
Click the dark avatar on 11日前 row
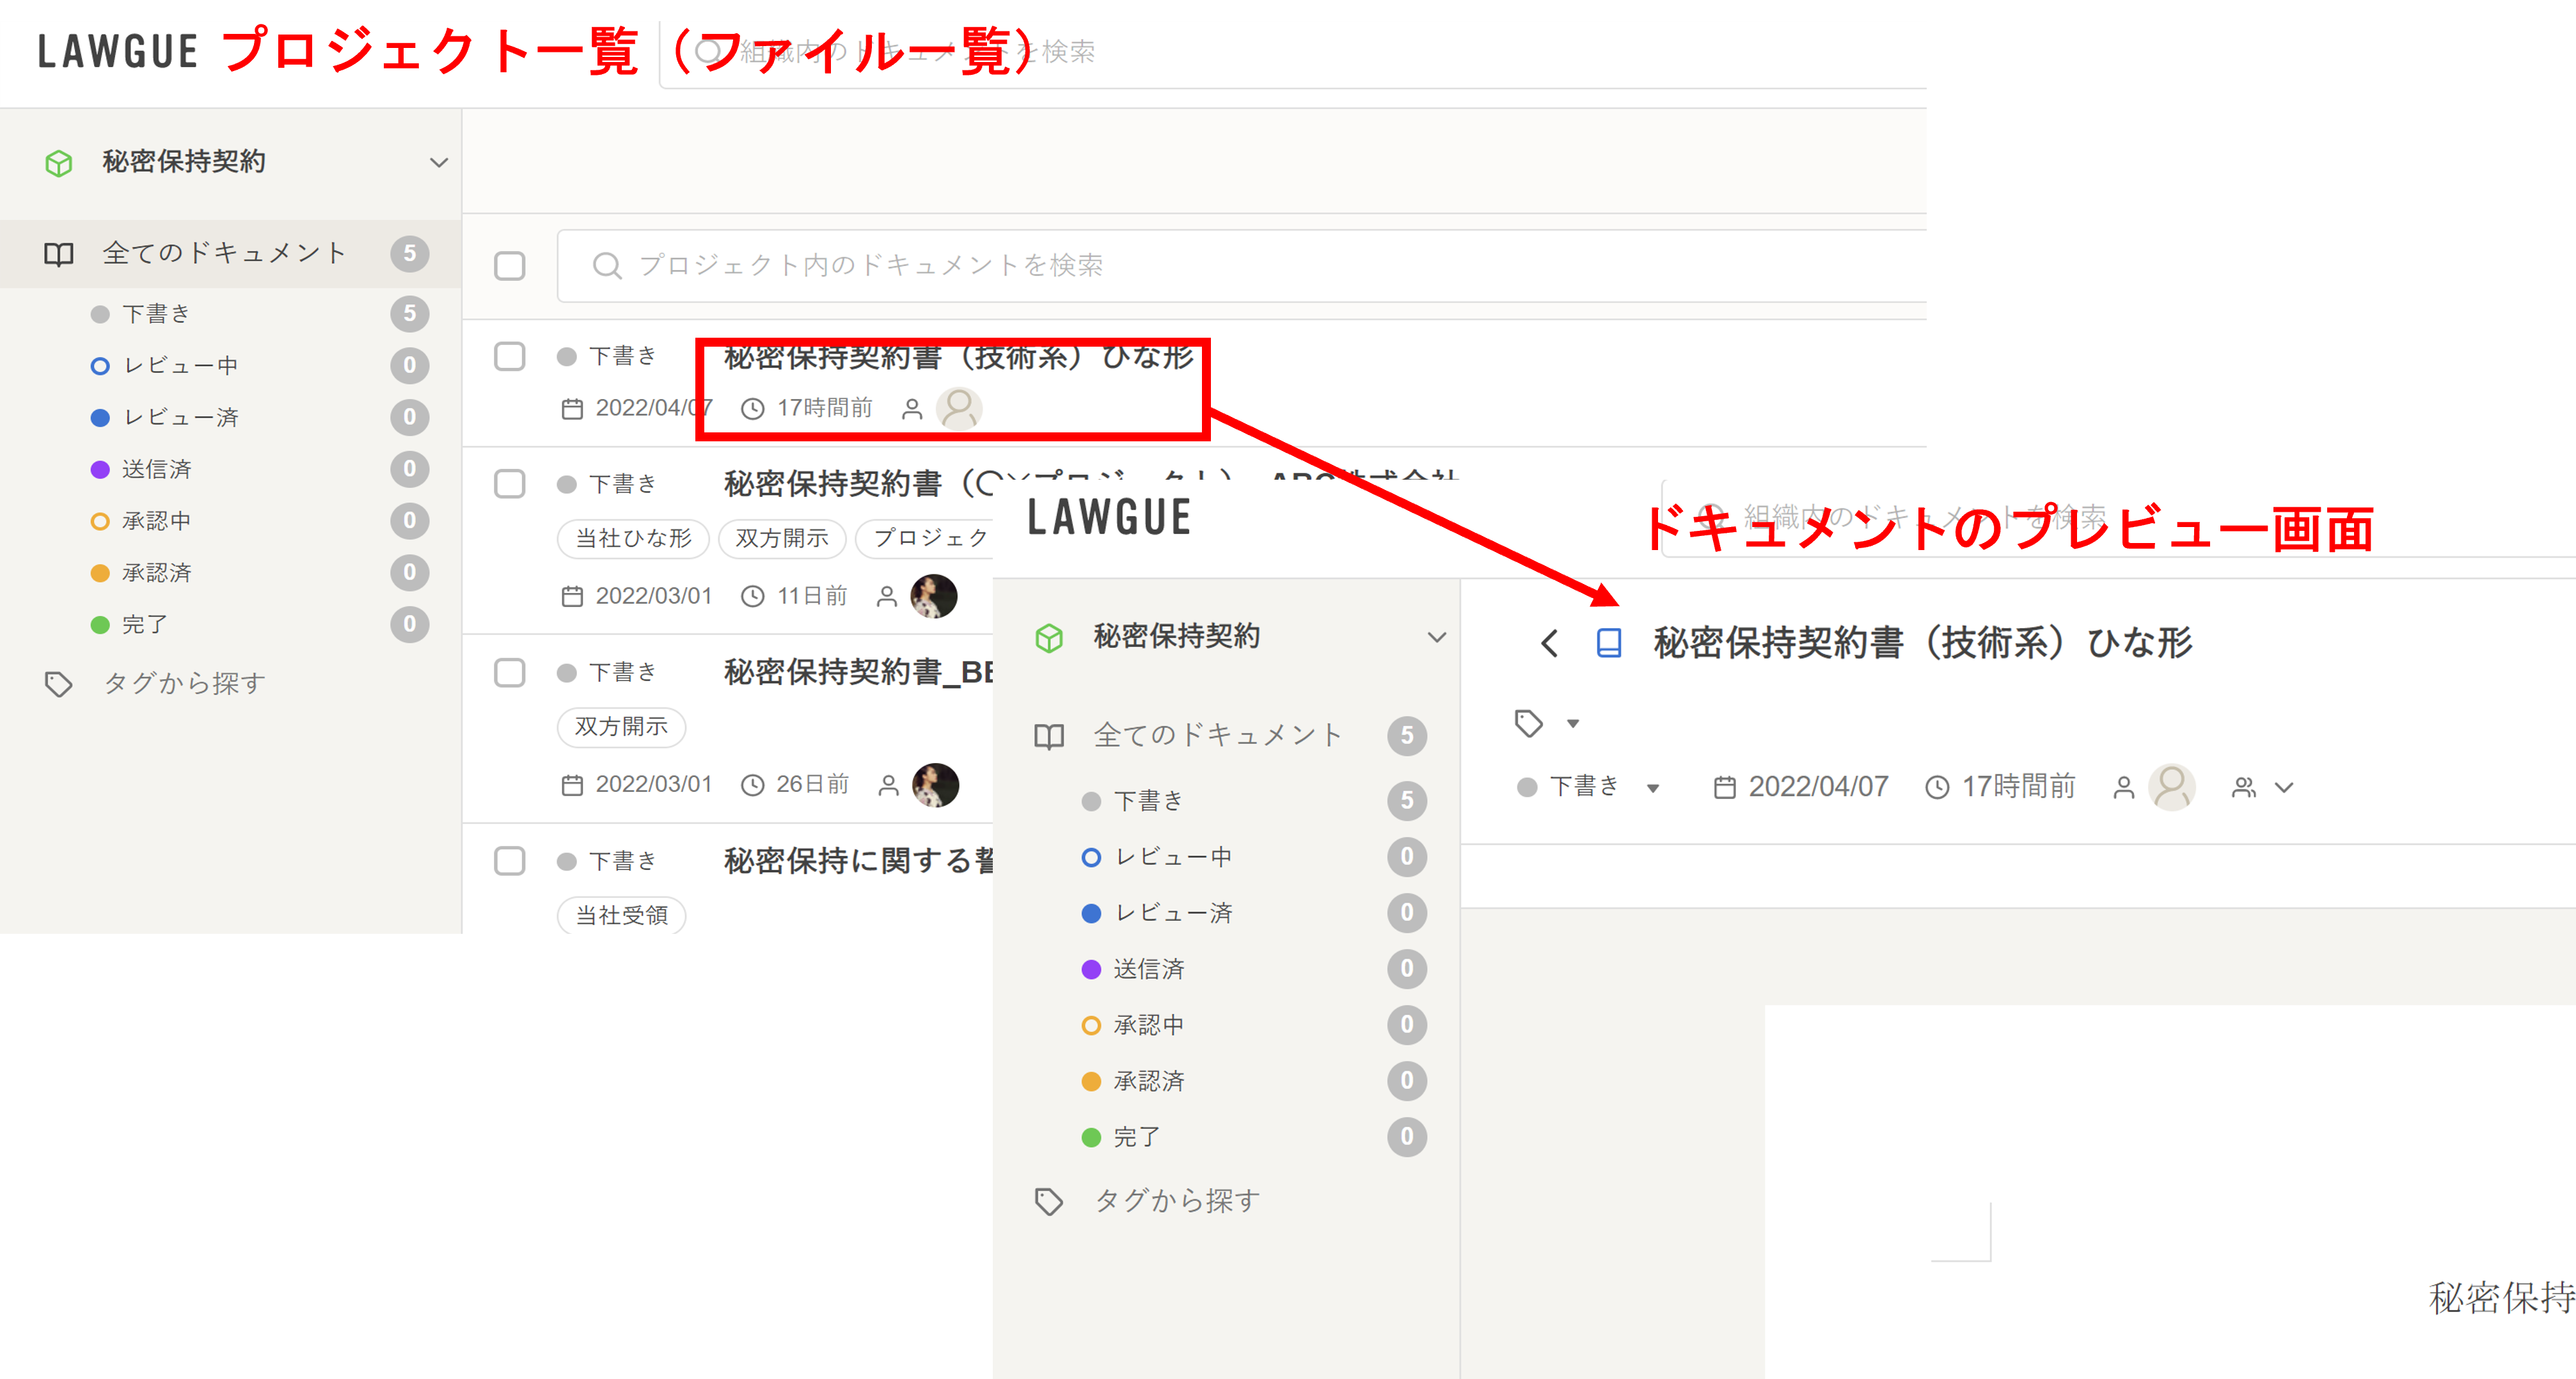[934, 596]
